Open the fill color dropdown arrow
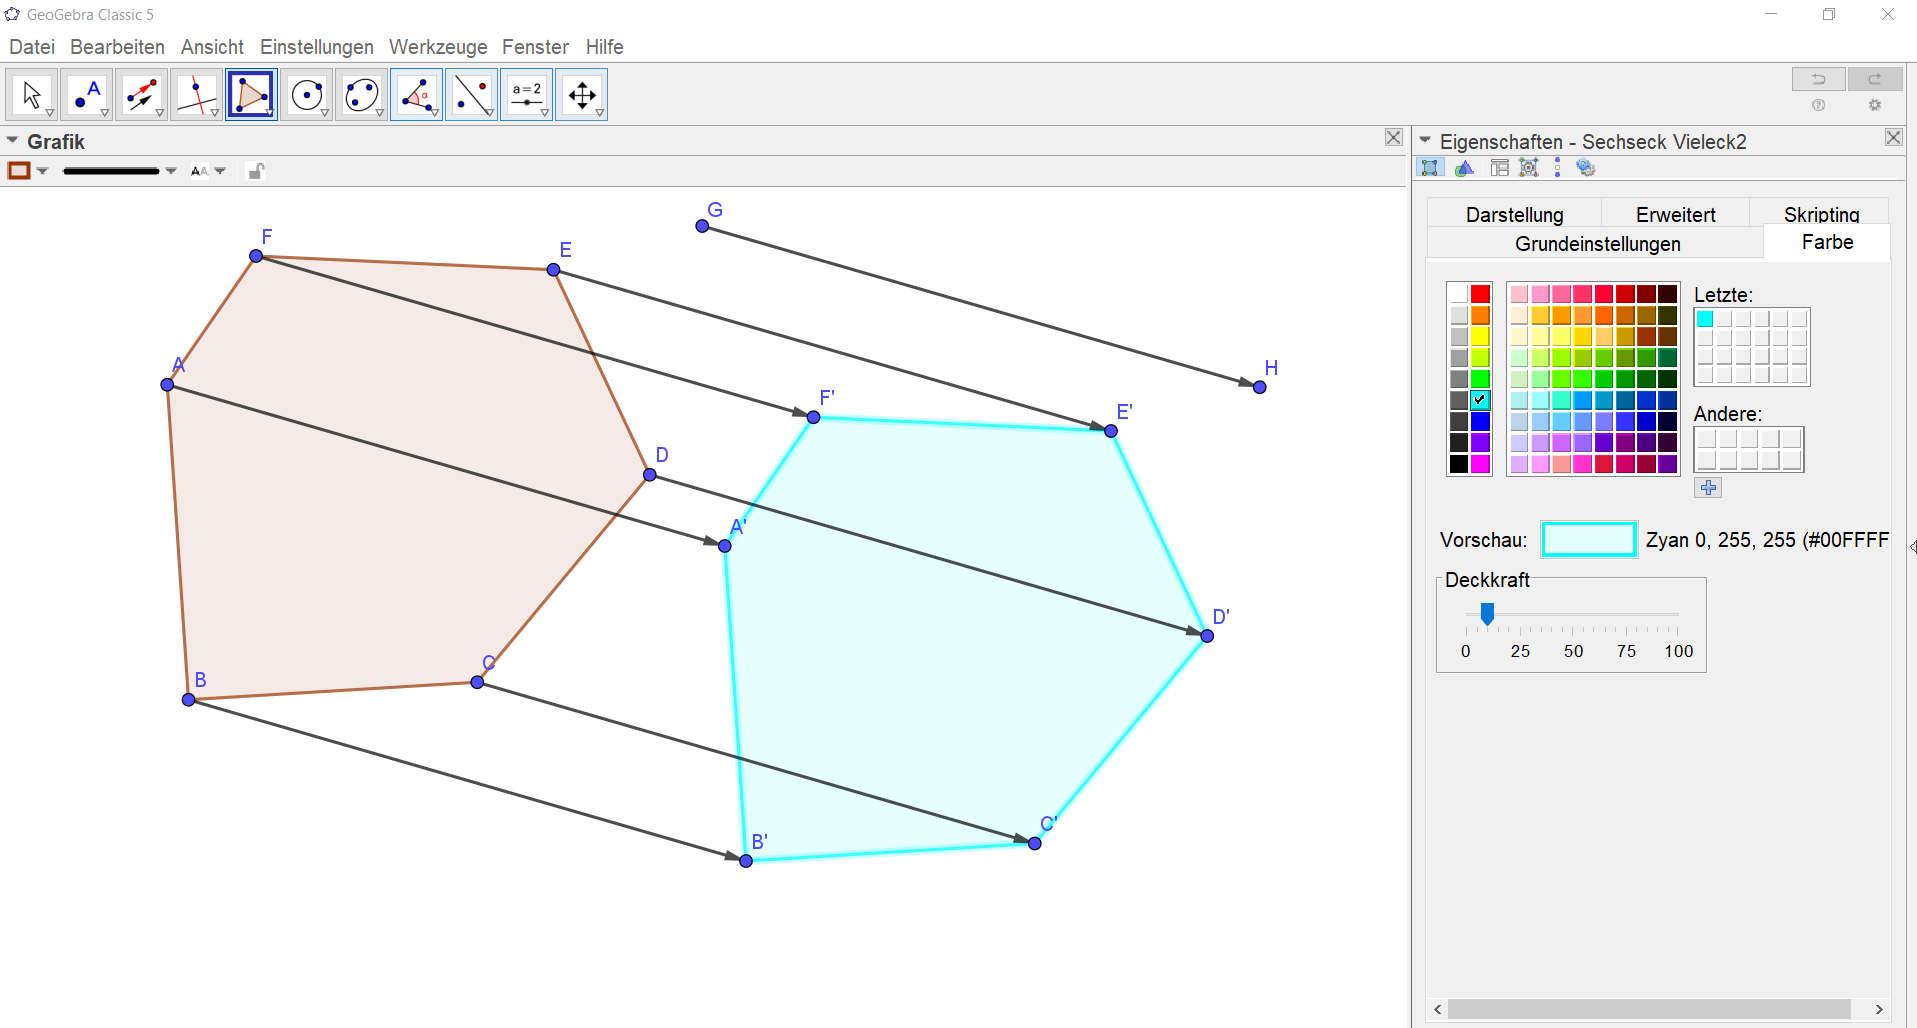This screenshot has width=1917, height=1028. pyautogui.click(x=43, y=171)
